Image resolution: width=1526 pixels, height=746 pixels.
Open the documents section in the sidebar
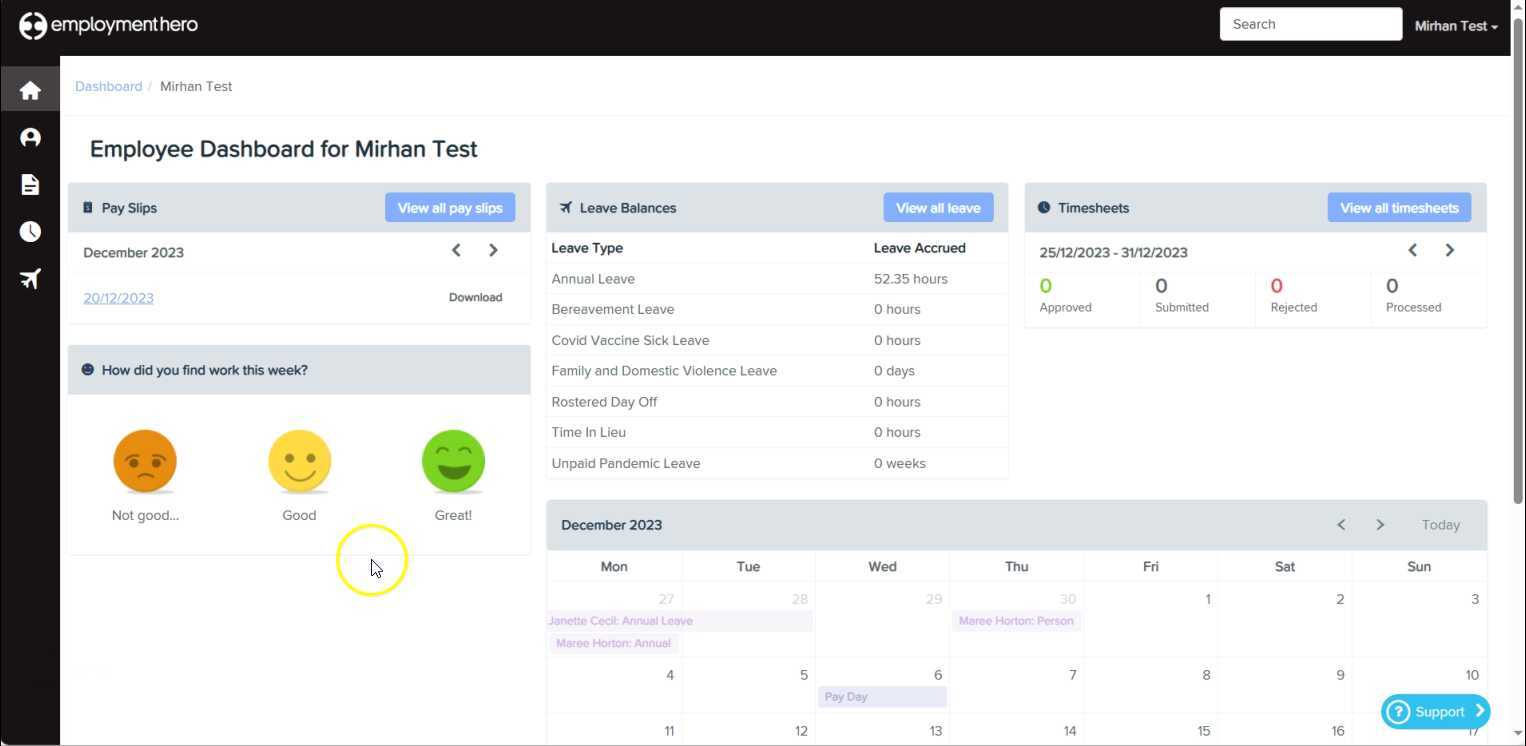30,184
